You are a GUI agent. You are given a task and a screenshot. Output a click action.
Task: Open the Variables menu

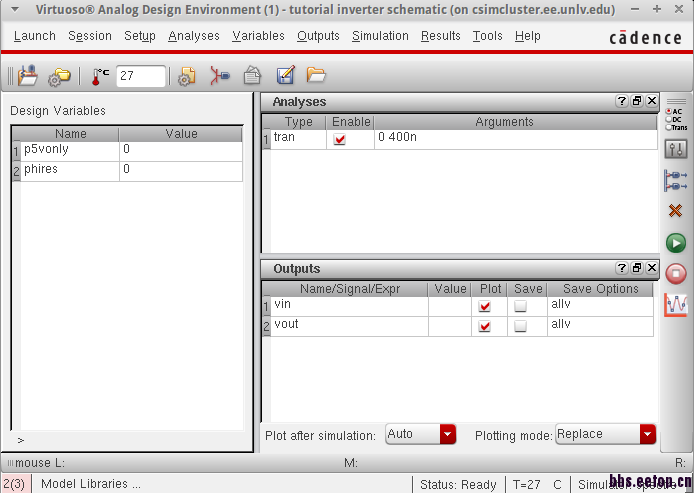(x=258, y=36)
